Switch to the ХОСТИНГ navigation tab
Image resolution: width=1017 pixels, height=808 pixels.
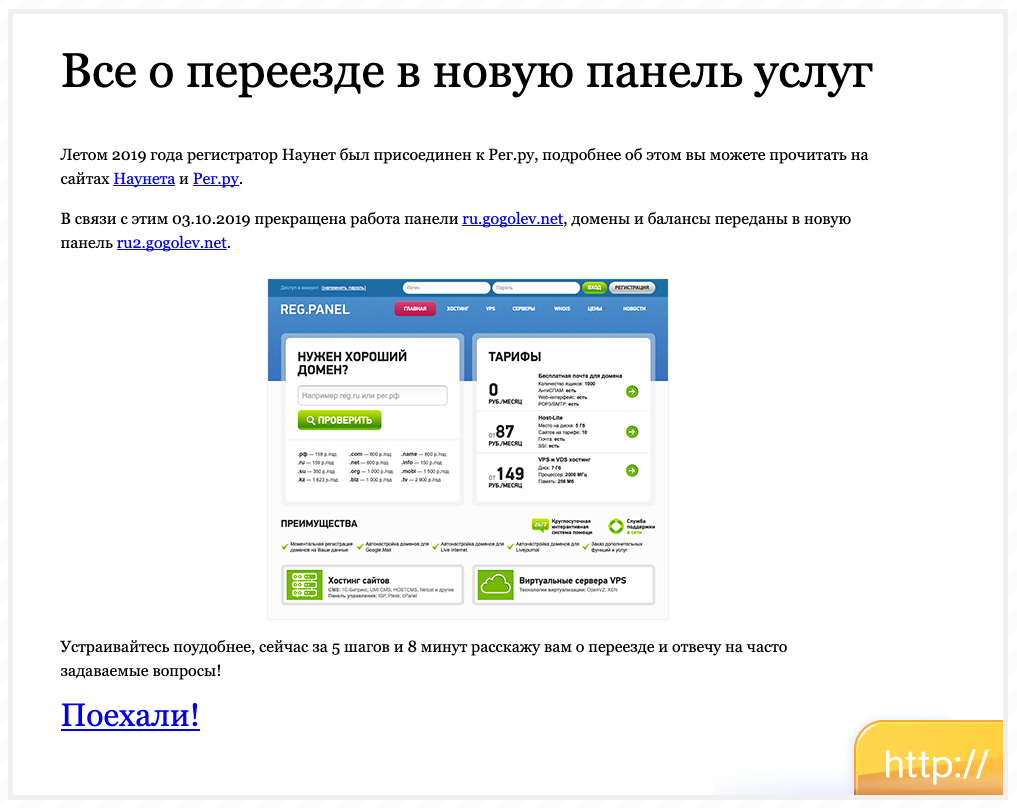point(458,309)
